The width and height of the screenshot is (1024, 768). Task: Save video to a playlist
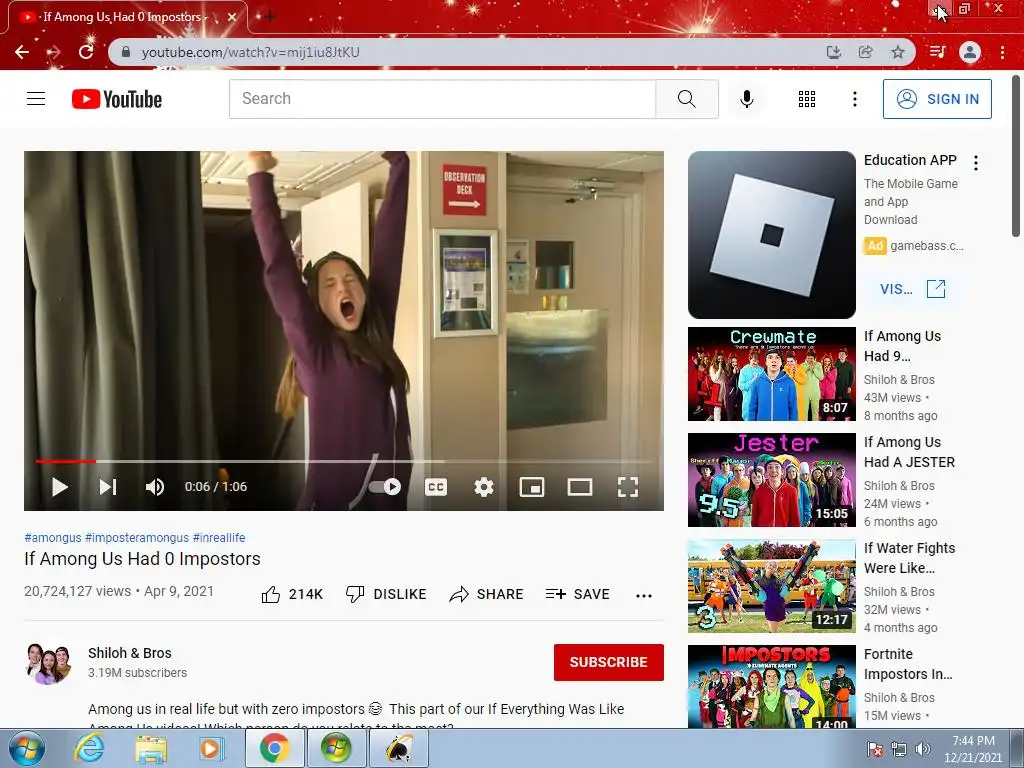coord(577,594)
